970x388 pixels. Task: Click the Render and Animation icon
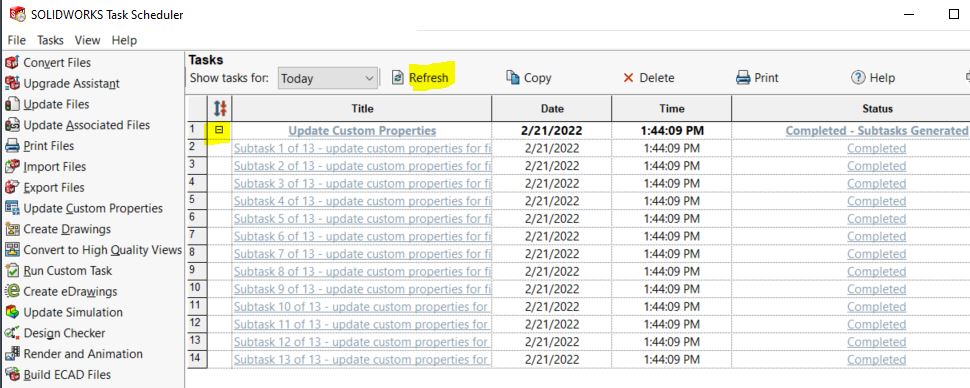[12, 354]
